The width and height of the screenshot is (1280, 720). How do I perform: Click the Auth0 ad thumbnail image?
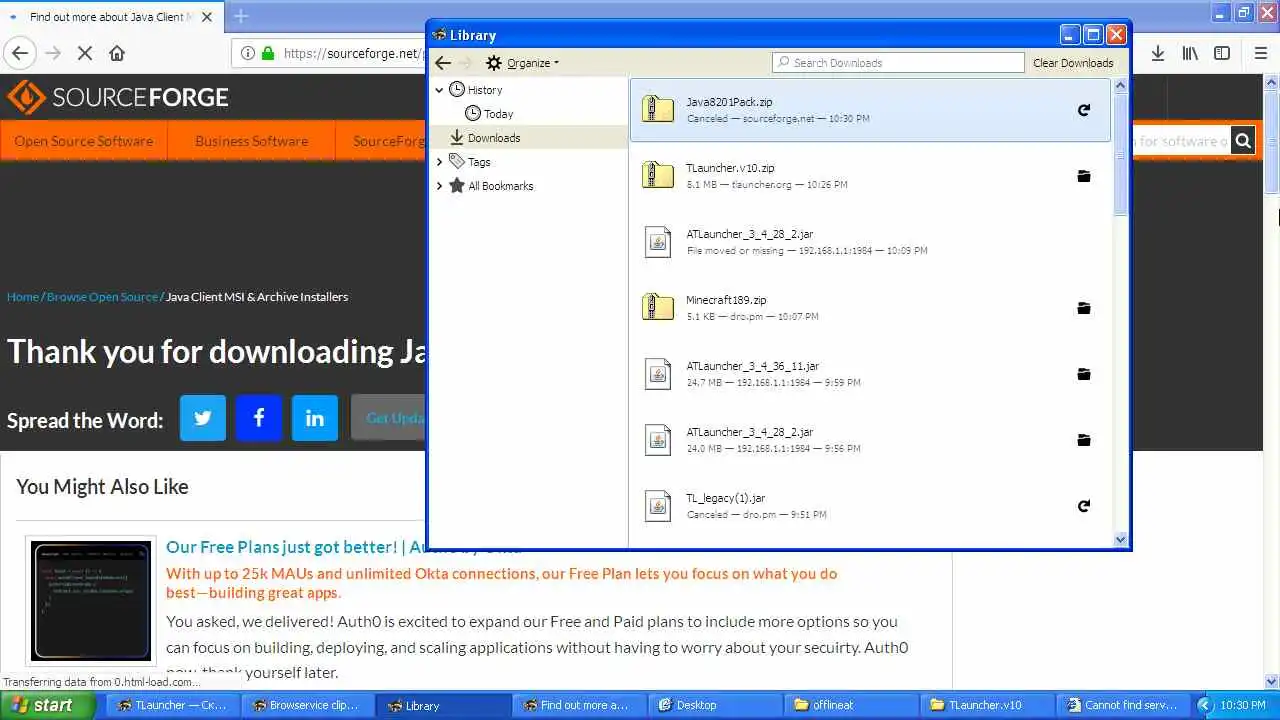(x=91, y=601)
